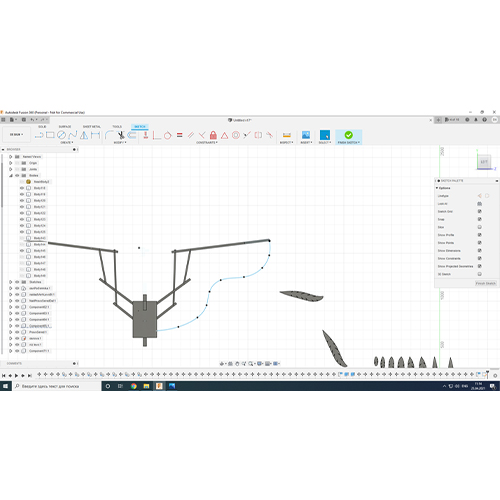Click the Finish Sketch button in the palette
The width and height of the screenshot is (500, 500).
[x=486, y=283]
